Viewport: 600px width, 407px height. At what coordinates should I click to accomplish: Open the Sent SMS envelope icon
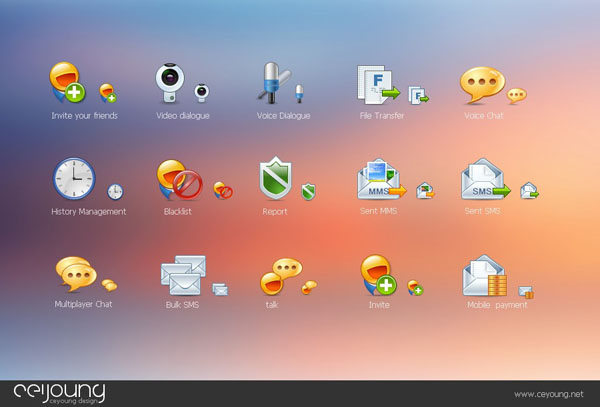pyautogui.click(x=484, y=180)
